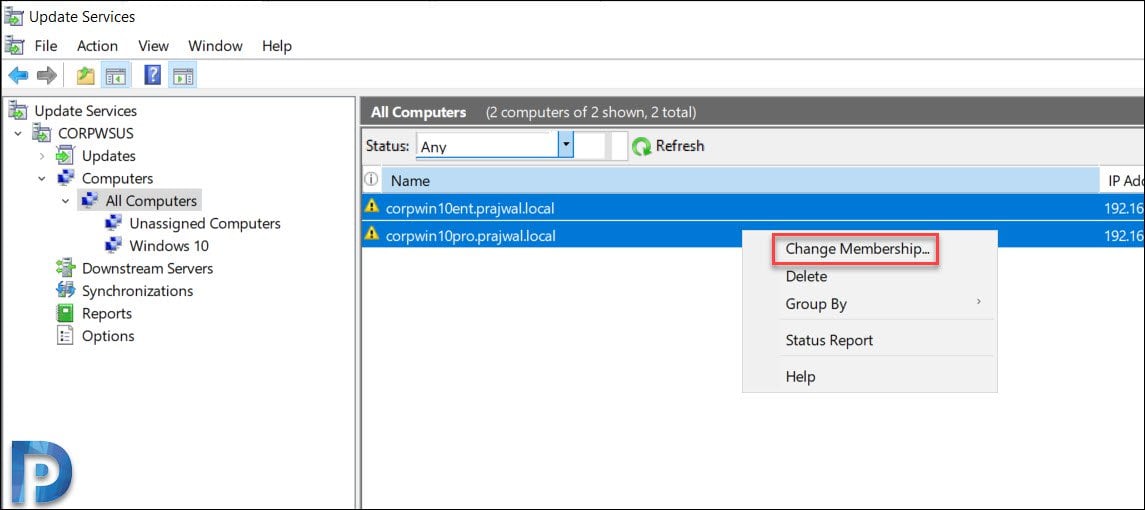Choose Change Membership... from context menu
This screenshot has height=510, width=1145.
click(x=857, y=249)
